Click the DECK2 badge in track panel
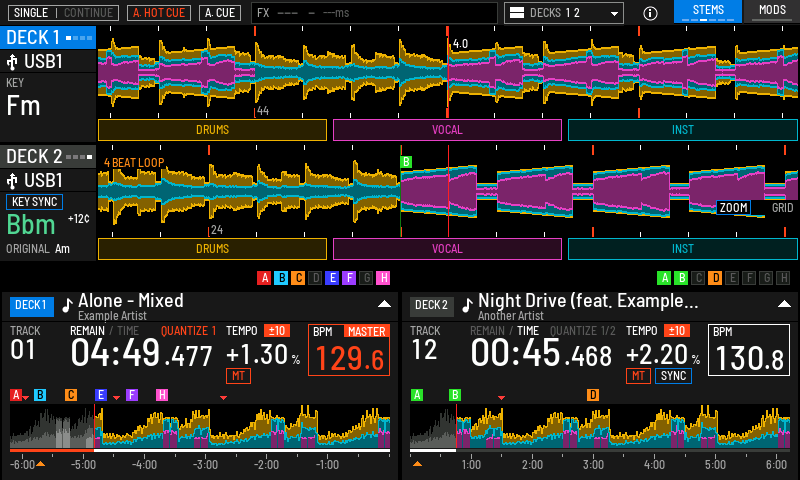Image resolution: width=800 pixels, height=480 pixels. coord(431,306)
